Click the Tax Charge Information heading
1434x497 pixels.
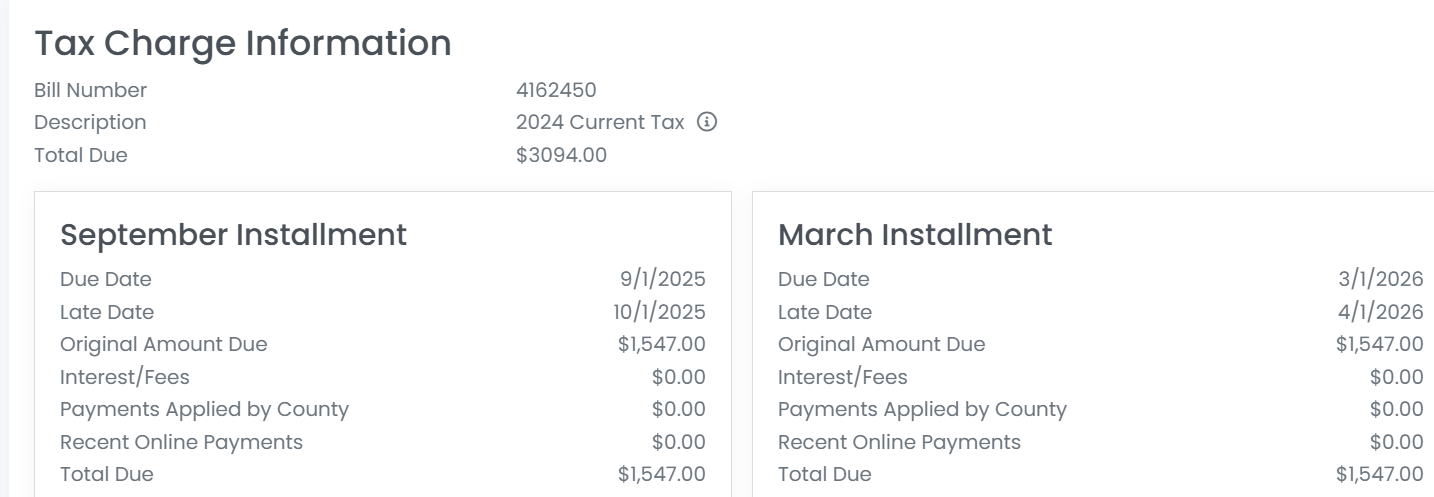click(243, 43)
